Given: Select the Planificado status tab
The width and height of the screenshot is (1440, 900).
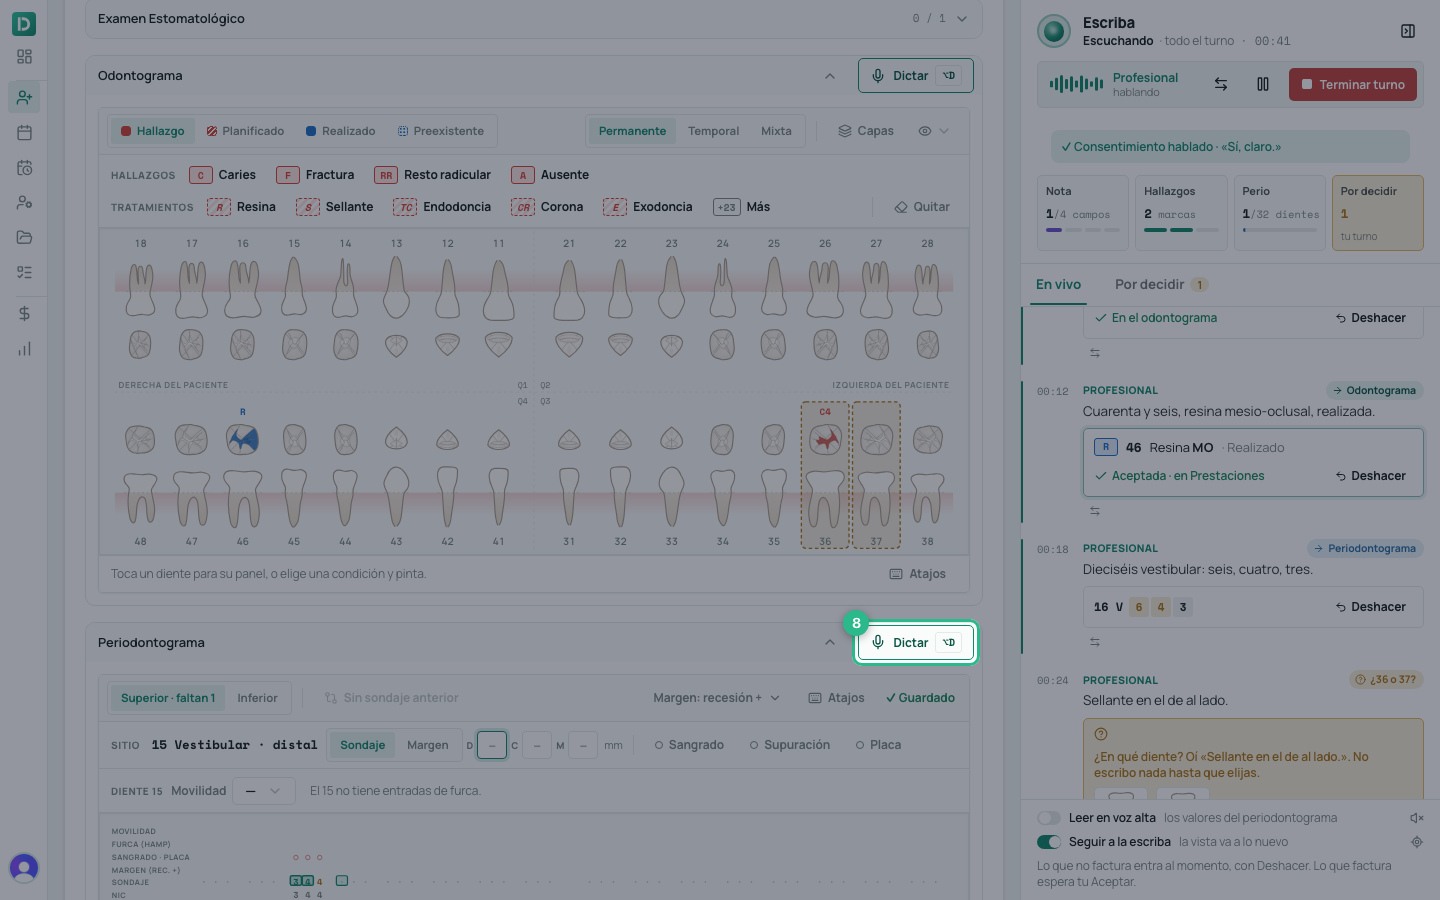Looking at the screenshot, I should pos(245,131).
